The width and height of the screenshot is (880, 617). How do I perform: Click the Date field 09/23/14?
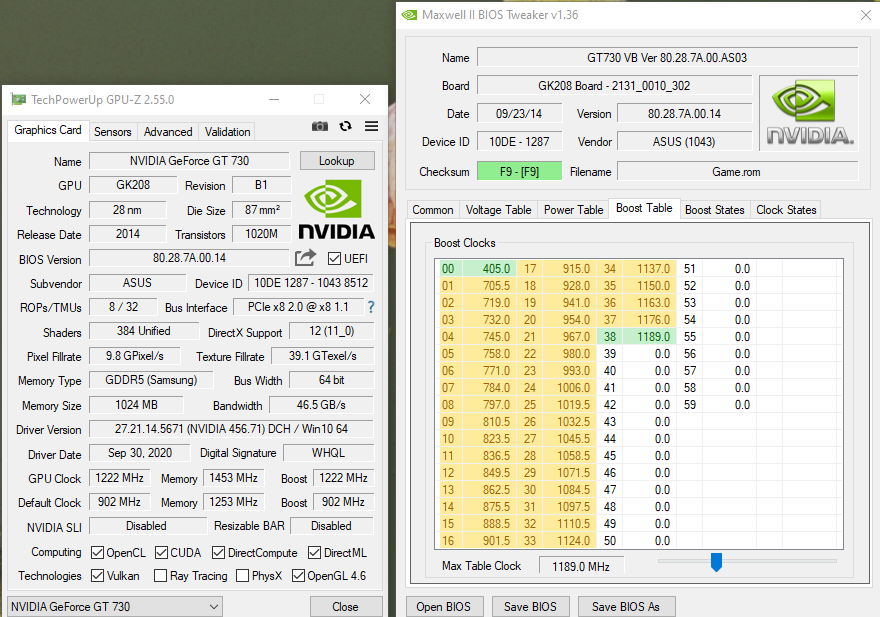pyautogui.click(x=519, y=113)
